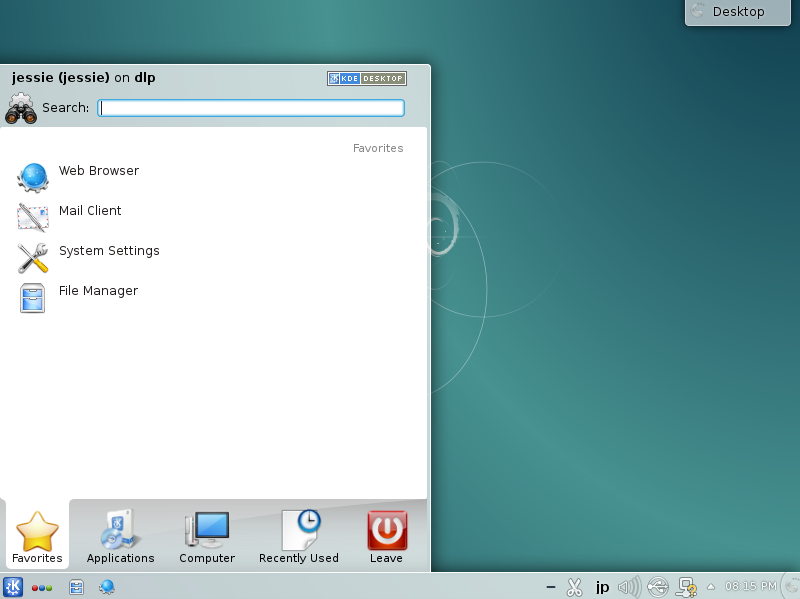Launch the Mail Client
This screenshot has height=599, width=800.
coord(90,211)
